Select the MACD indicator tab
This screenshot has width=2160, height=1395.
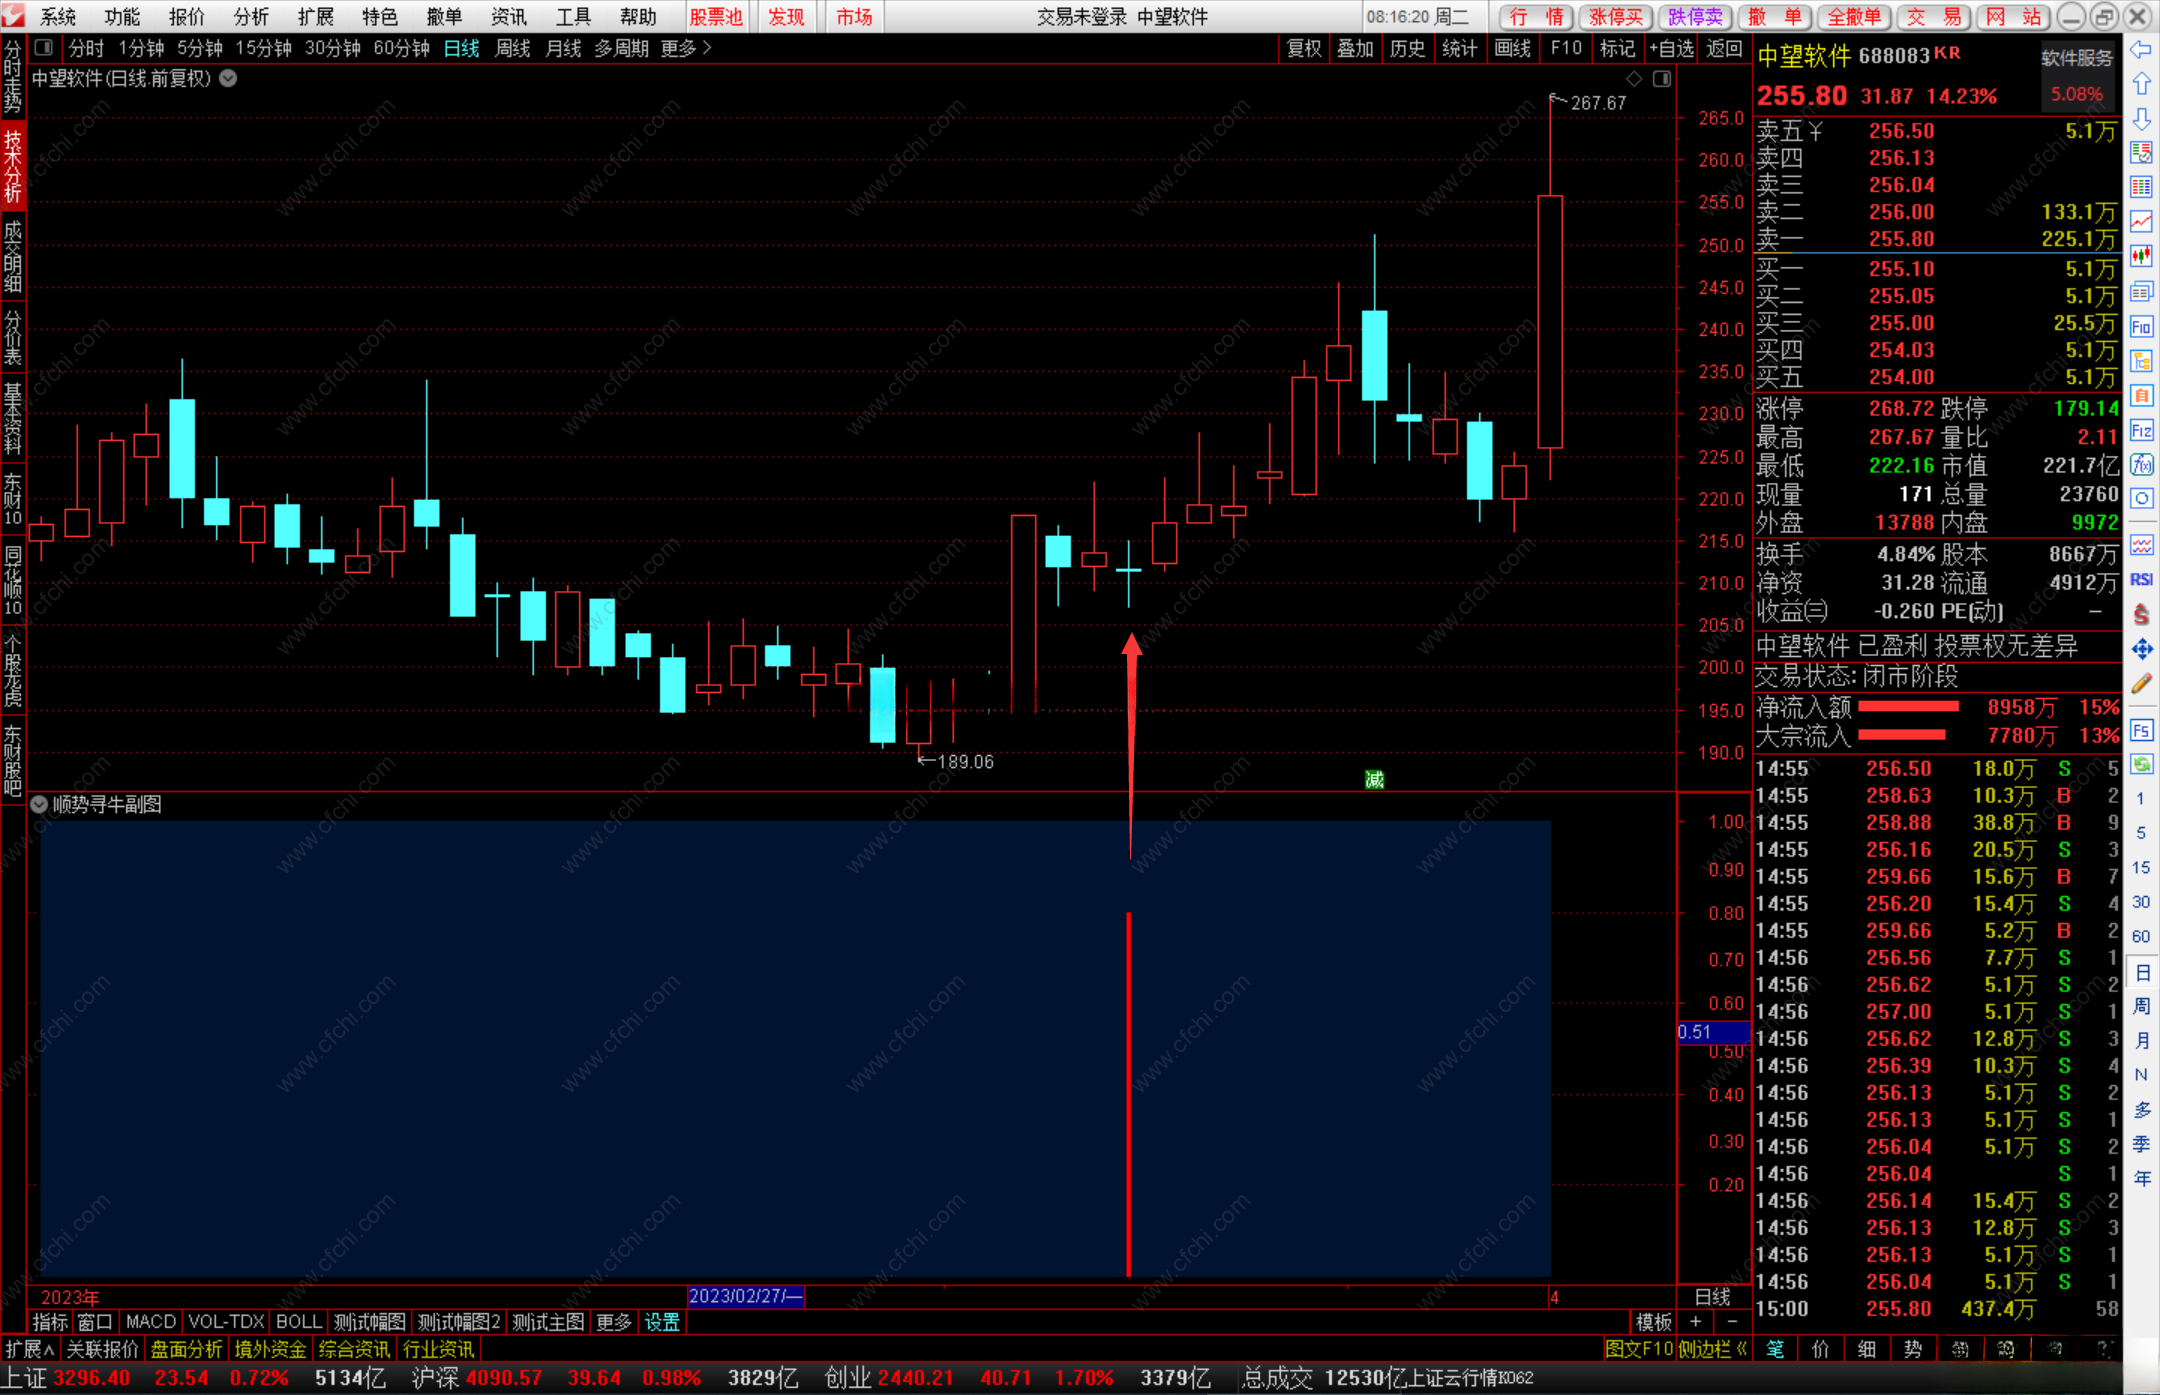(x=150, y=1322)
